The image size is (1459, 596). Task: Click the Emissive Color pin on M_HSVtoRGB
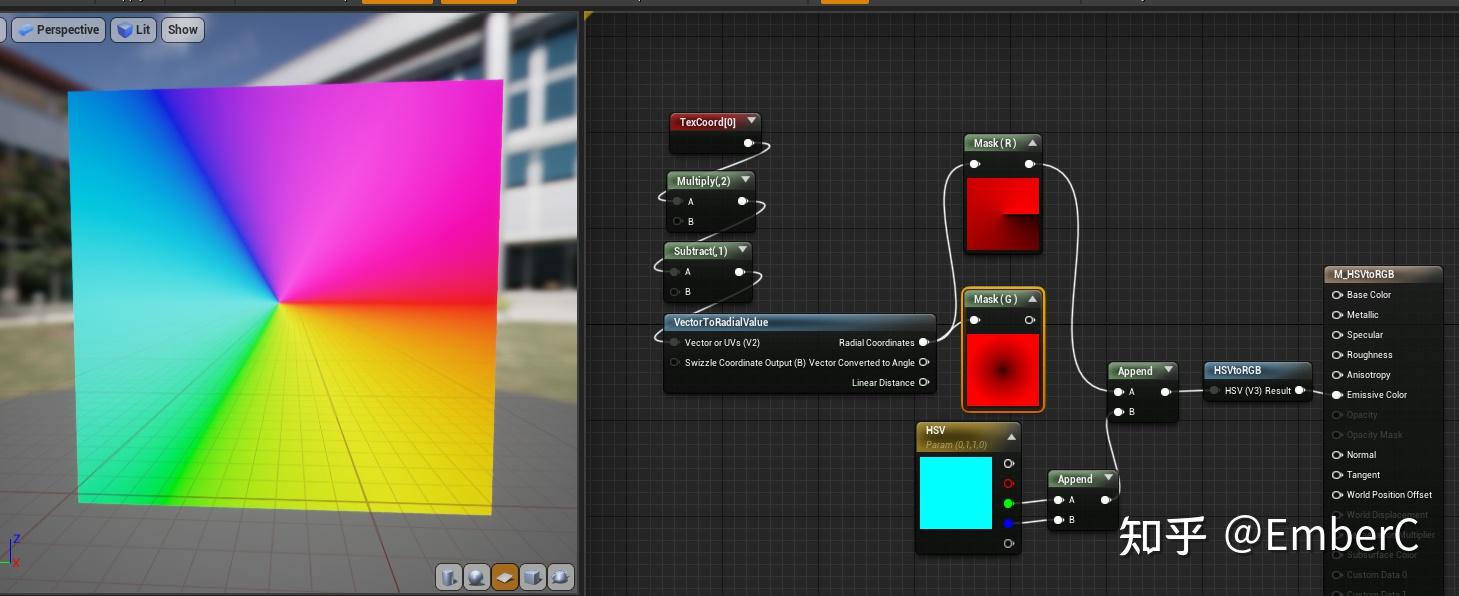click(1337, 395)
